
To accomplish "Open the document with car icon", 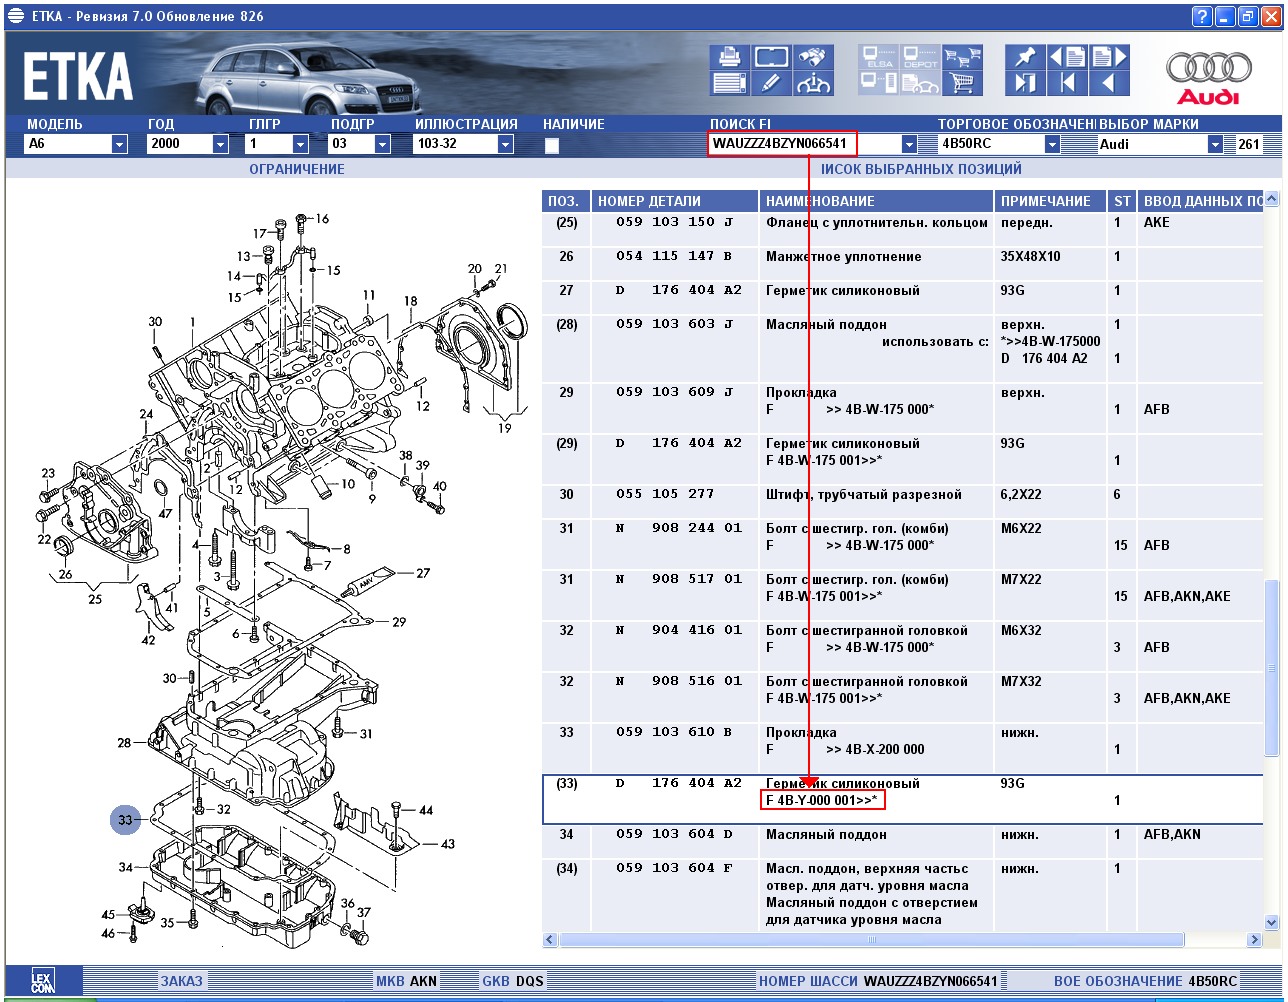I will coord(920,83).
